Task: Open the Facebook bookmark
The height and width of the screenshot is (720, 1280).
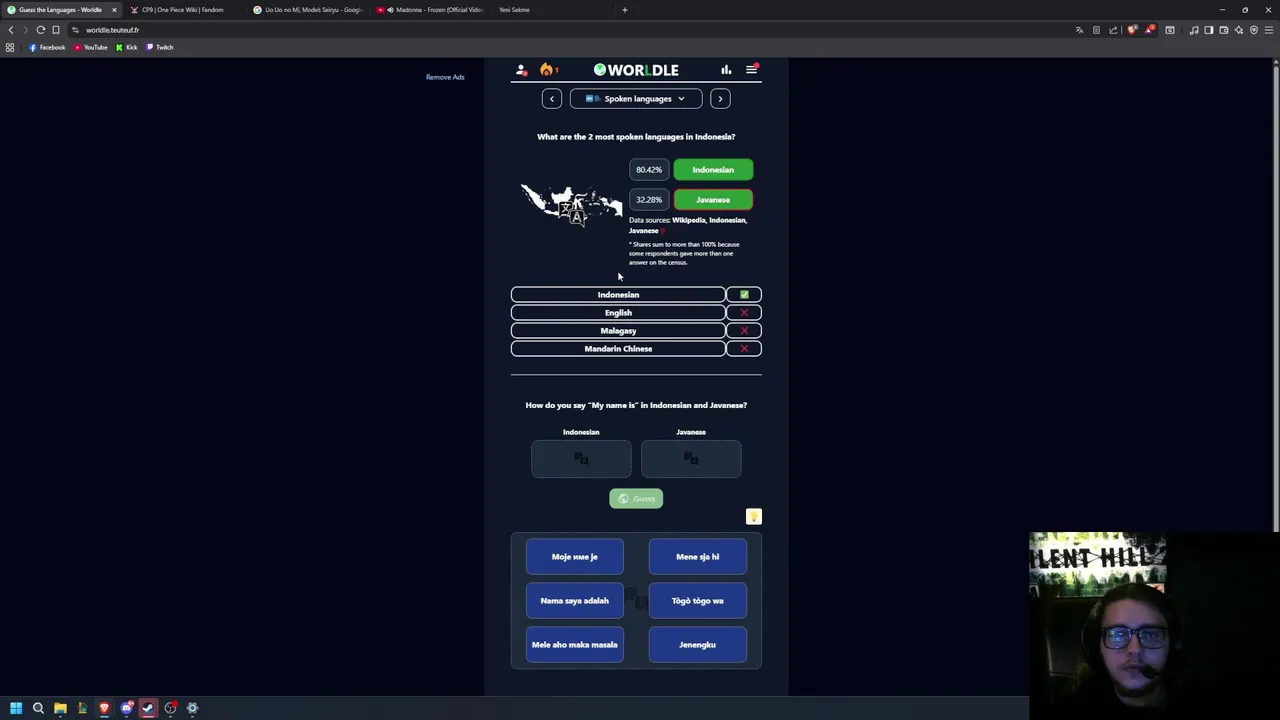Action: tap(47, 47)
